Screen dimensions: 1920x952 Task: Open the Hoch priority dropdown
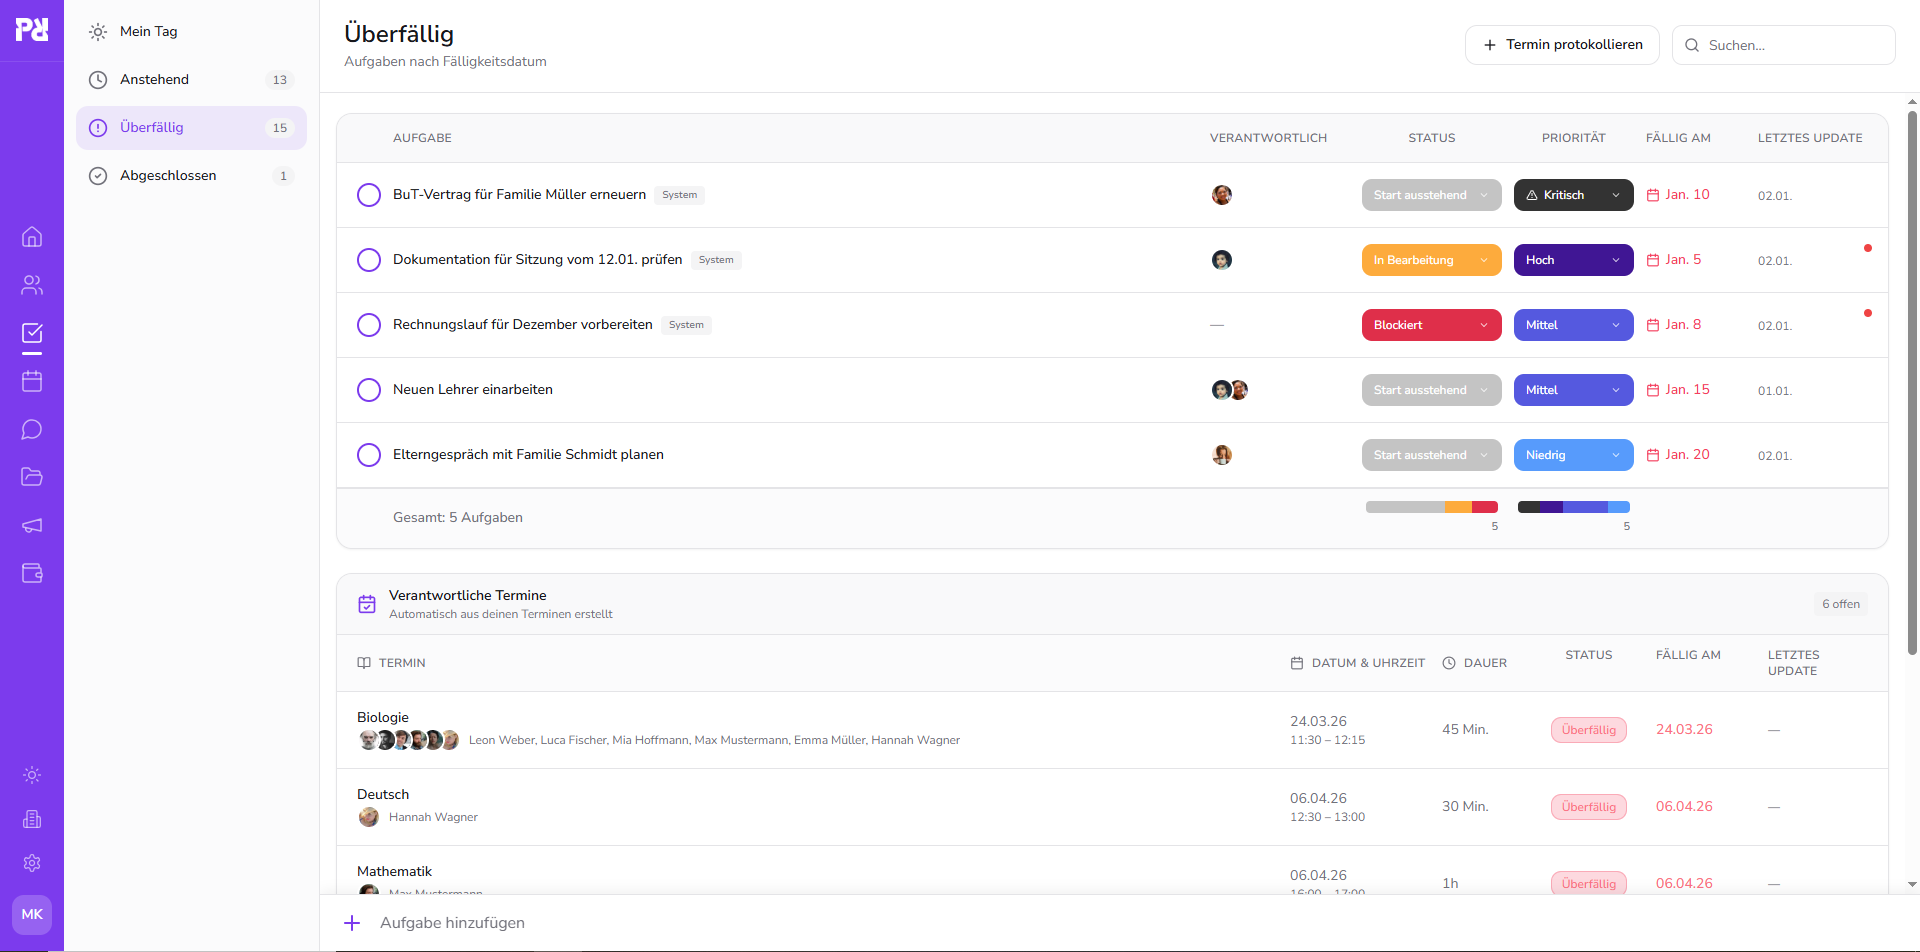click(1573, 260)
